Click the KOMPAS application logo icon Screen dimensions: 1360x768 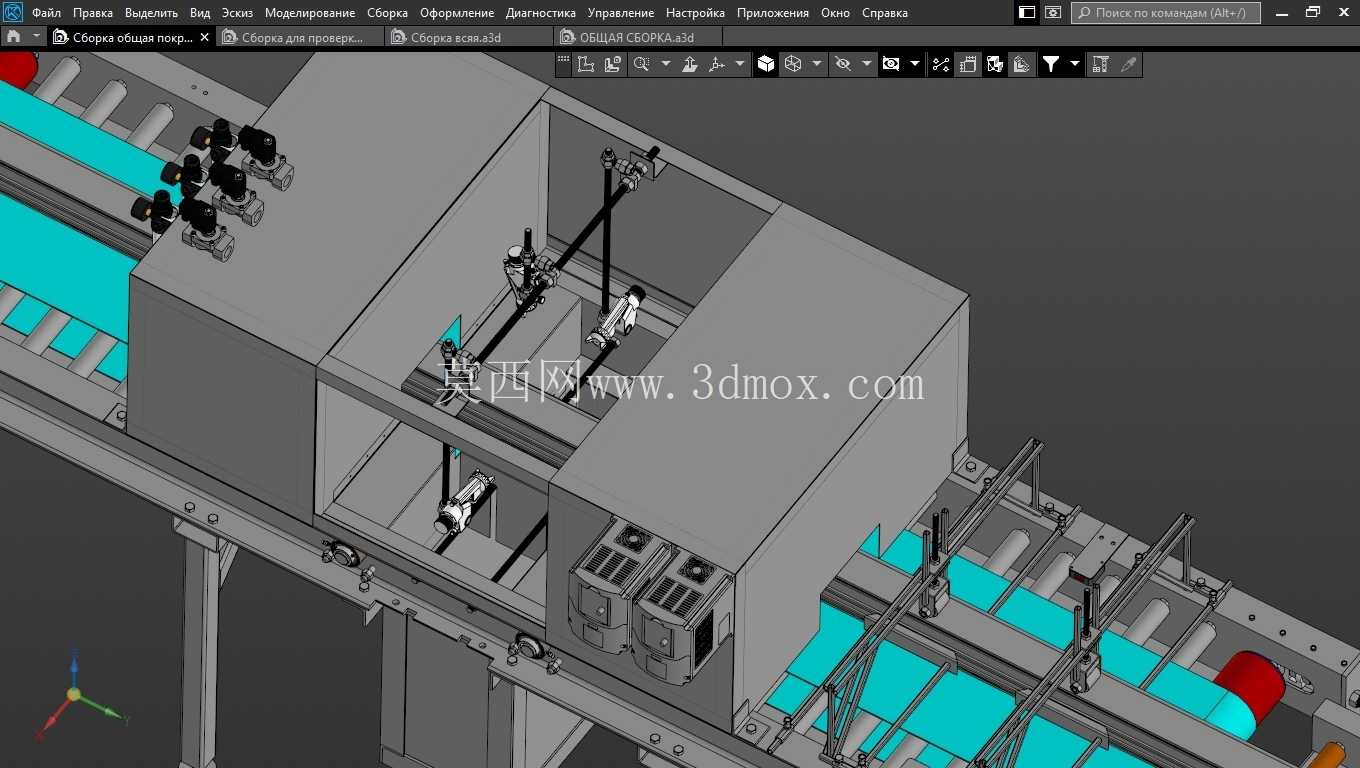(13, 13)
